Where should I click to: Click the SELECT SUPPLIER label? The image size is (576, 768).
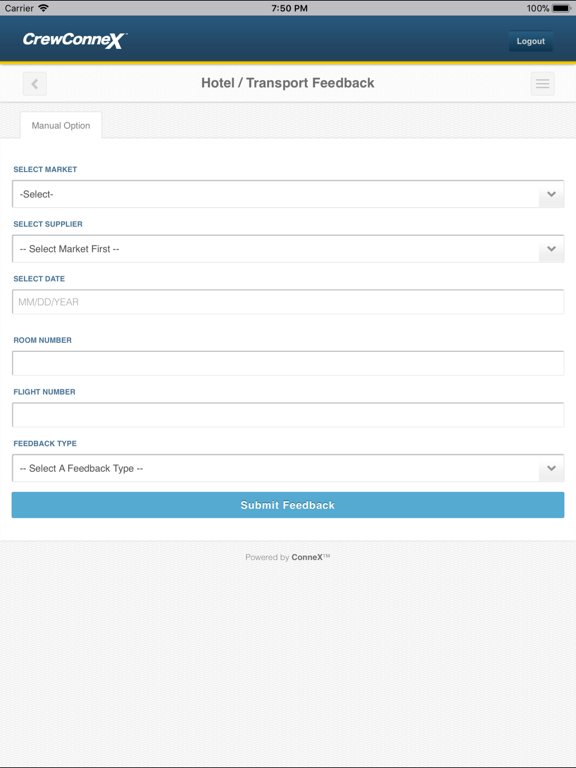click(x=48, y=224)
